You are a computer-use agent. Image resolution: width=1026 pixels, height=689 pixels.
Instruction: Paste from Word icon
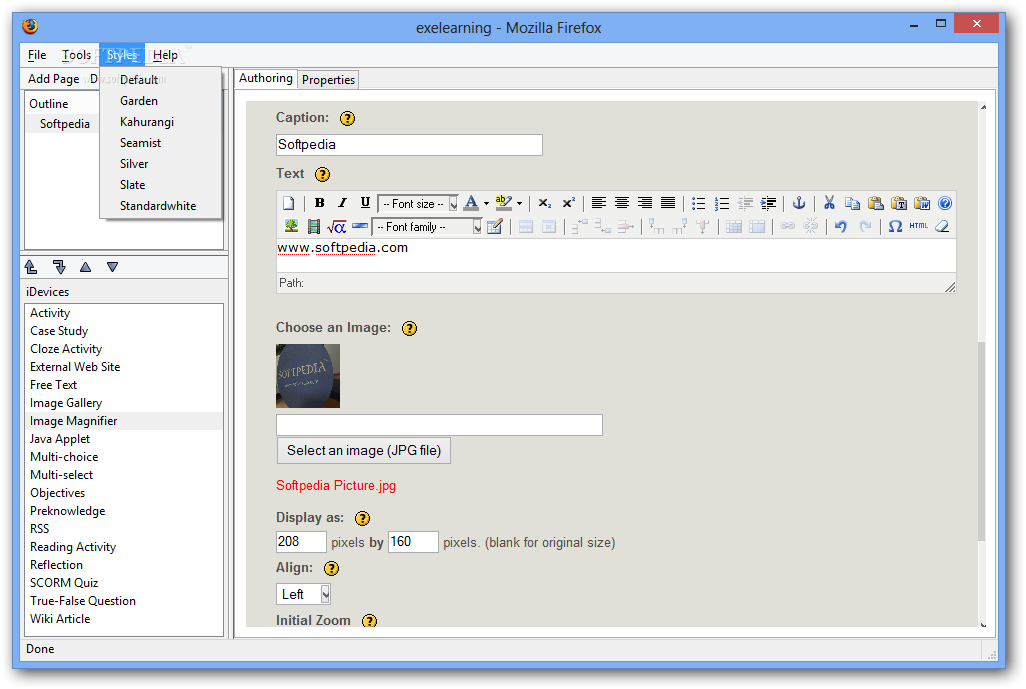click(922, 203)
